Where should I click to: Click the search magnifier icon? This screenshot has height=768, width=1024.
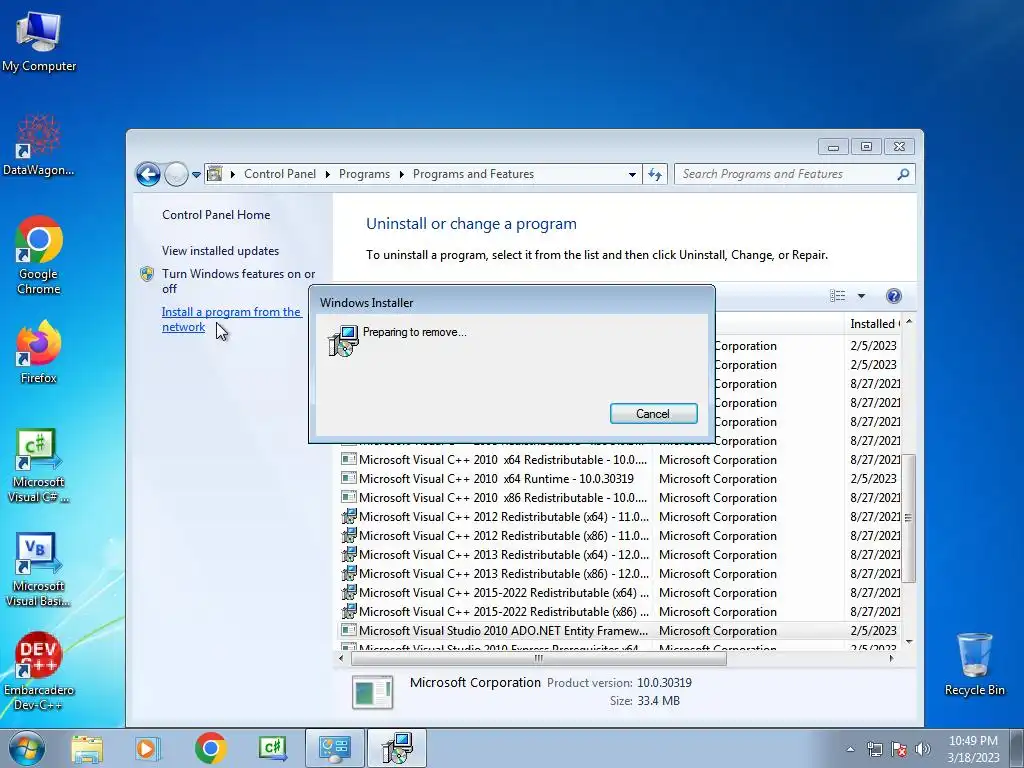pyautogui.click(x=903, y=174)
